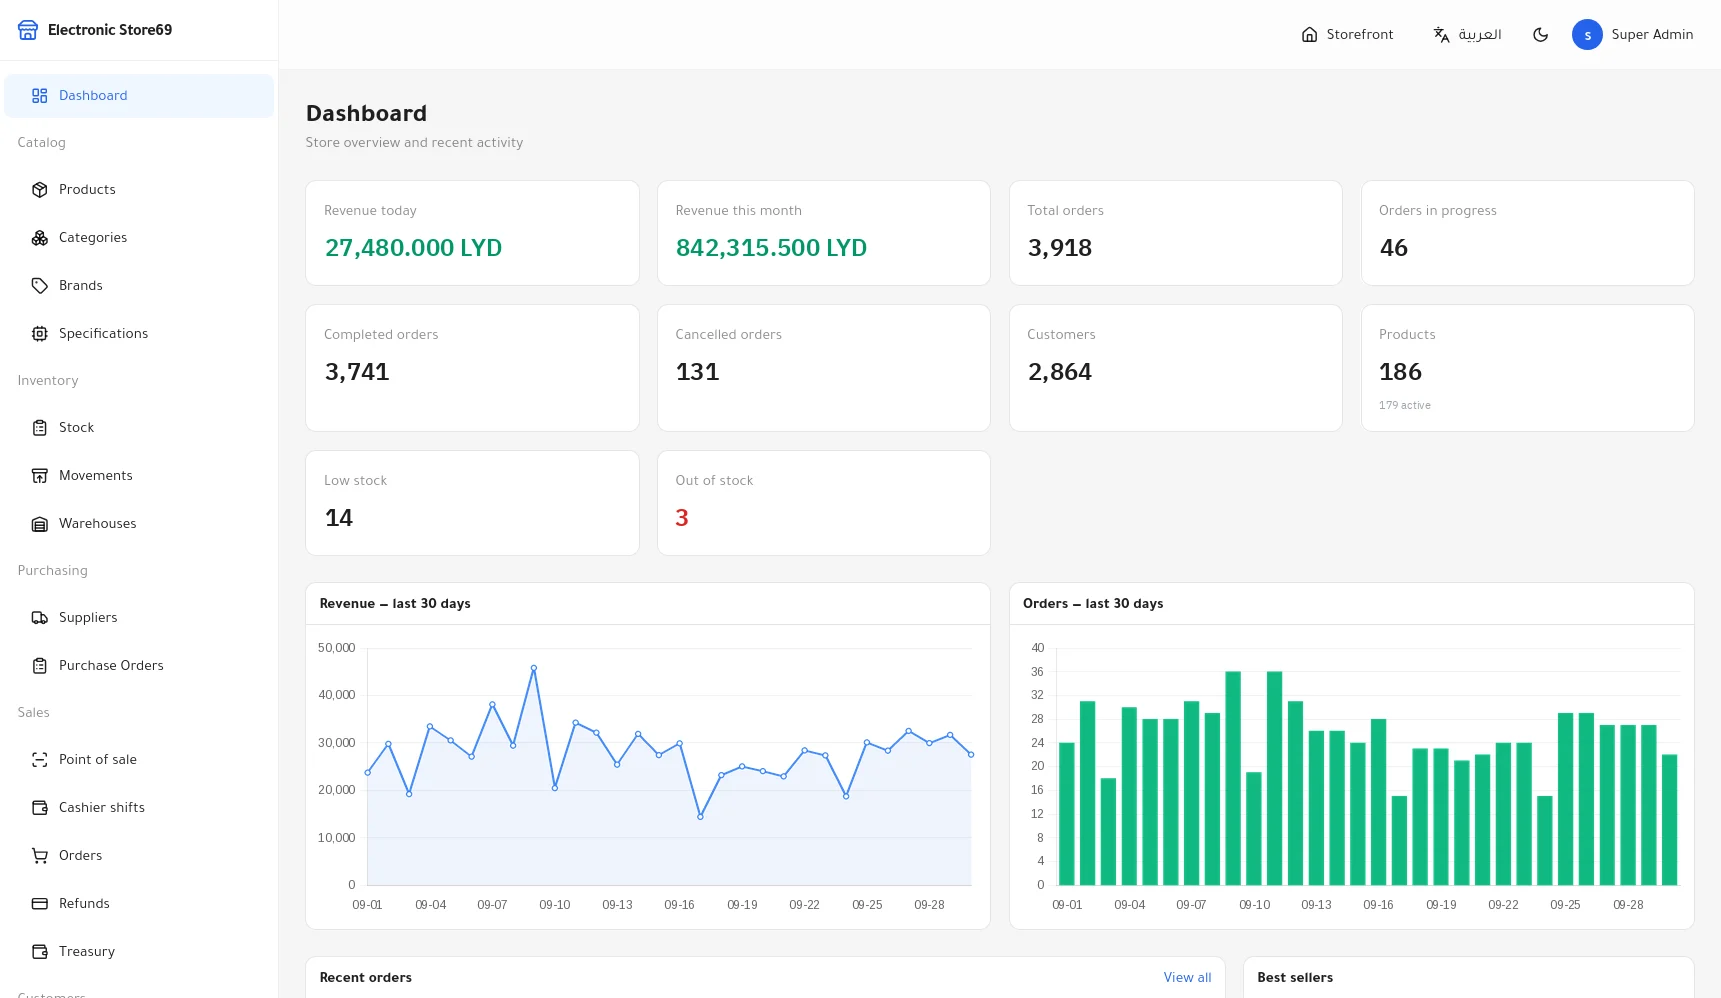Go to Cashier shifts page
Screen dimensions: 1721x998
pyautogui.click(x=139, y=808)
